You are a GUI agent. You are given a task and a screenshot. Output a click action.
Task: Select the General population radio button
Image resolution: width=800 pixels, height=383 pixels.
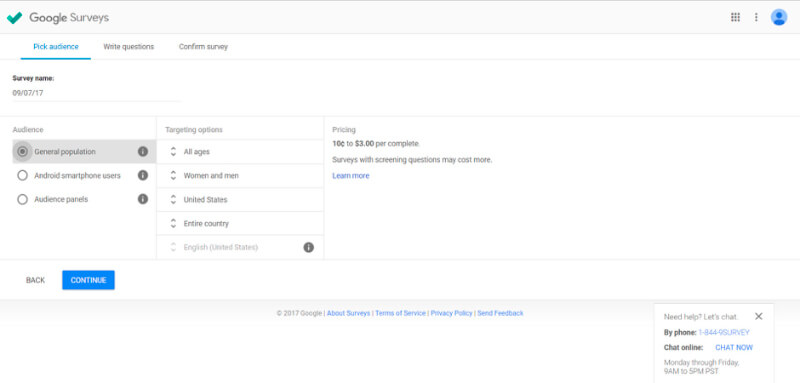click(x=22, y=151)
